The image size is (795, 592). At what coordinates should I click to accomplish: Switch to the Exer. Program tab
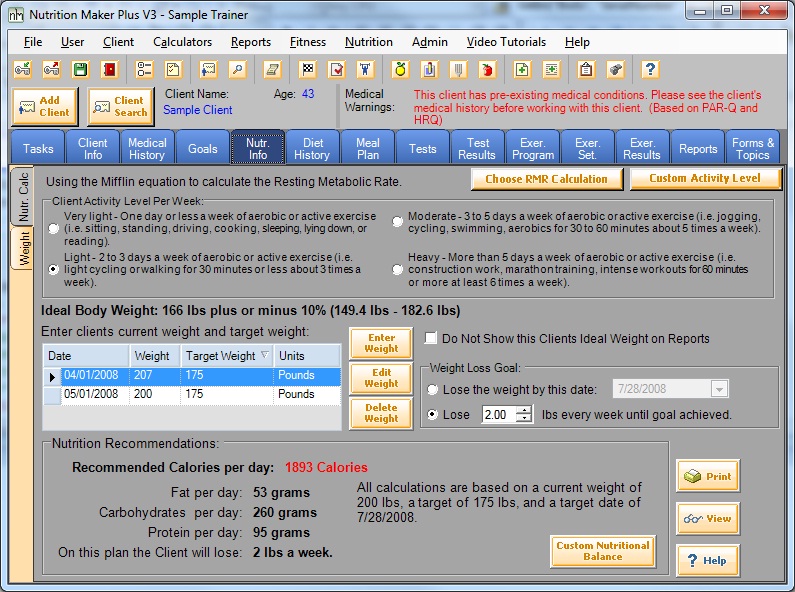[532, 149]
